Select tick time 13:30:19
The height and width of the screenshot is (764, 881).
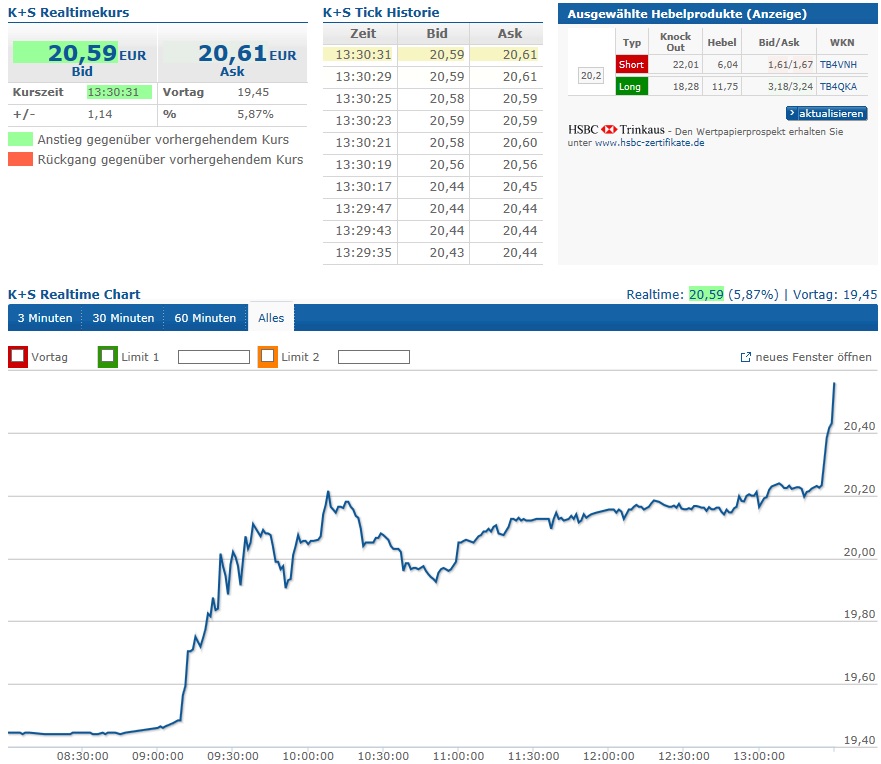(363, 165)
